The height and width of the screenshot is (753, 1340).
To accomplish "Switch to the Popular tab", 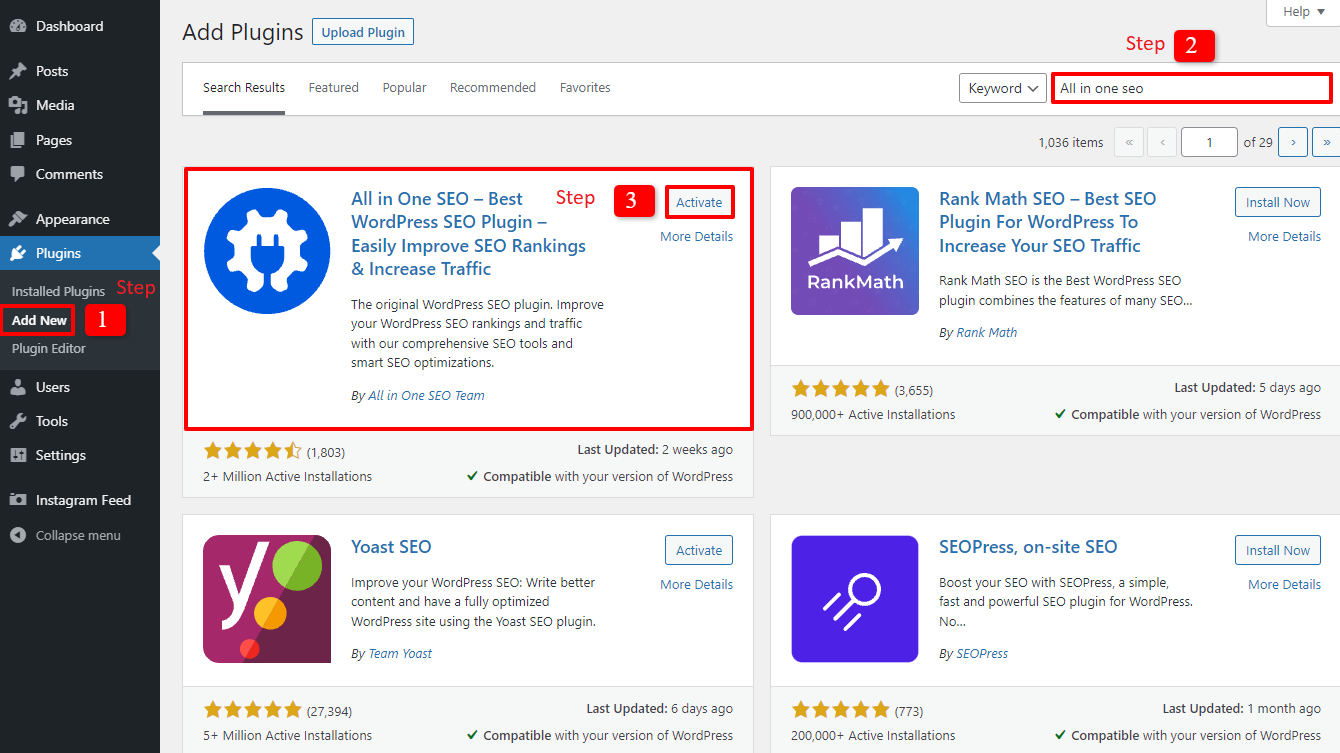I will coord(404,88).
